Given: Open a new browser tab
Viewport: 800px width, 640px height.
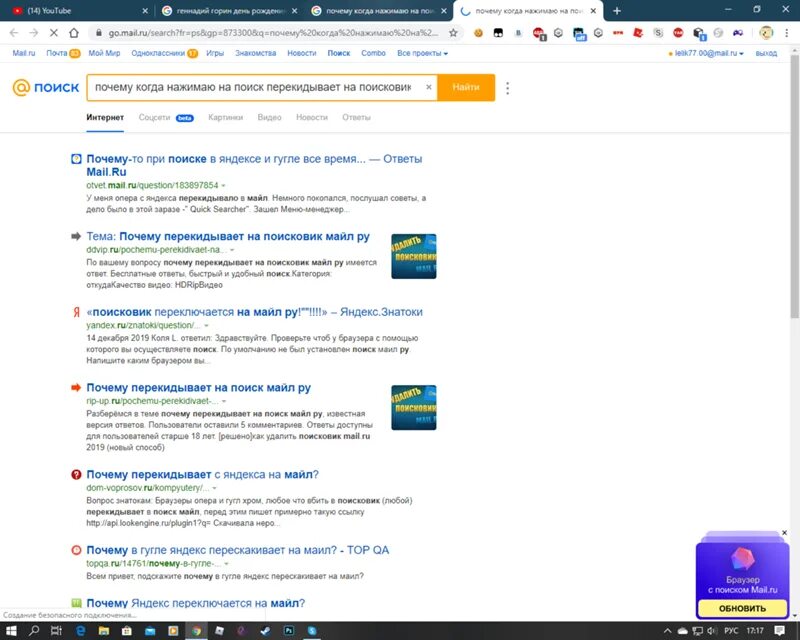Looking at the screenshot, I should click(x=617, y=11).
